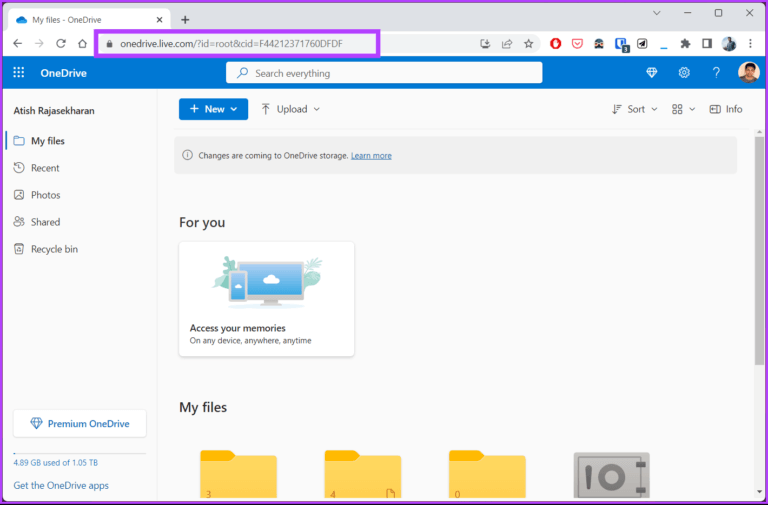Open the masked-face extension icon
The width and height of the screenshot is (768, 505).
click(x=599, y=44)
